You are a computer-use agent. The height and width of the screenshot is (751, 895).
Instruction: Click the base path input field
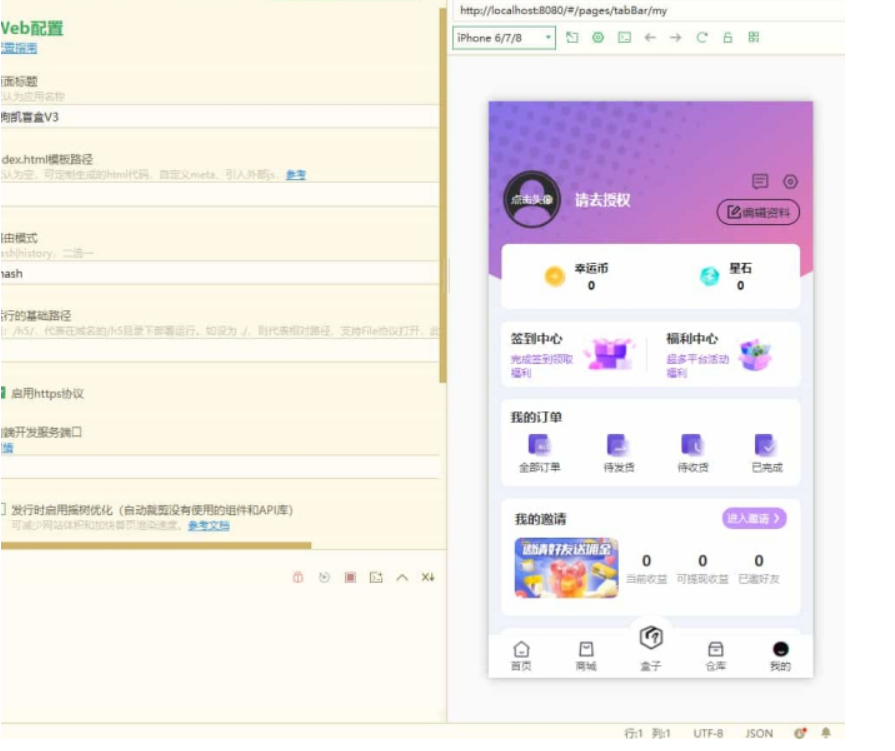click(x=220, y=351)
